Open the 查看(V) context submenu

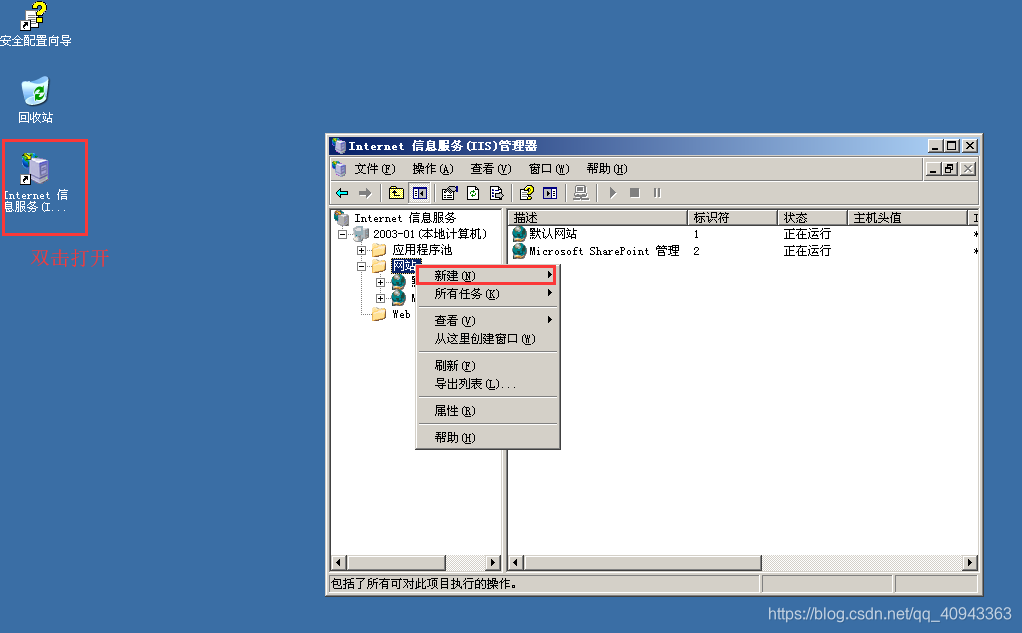click(x=488, y=321)
